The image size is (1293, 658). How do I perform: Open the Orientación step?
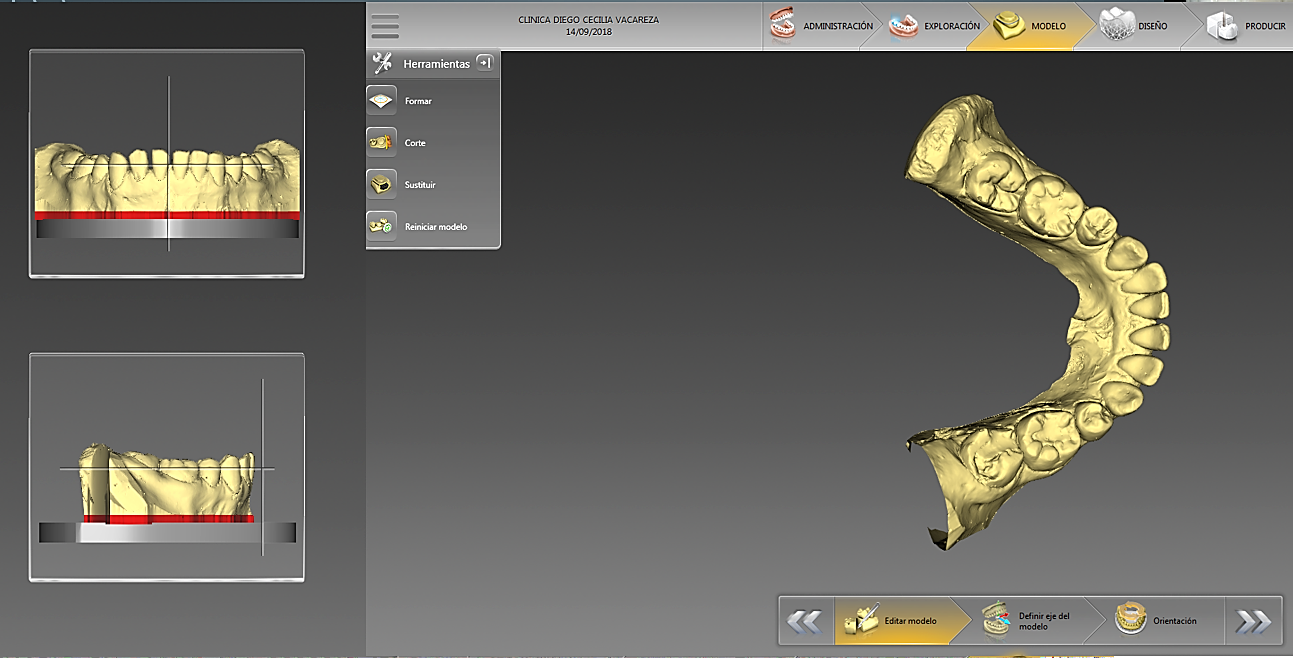point(1157,621)
